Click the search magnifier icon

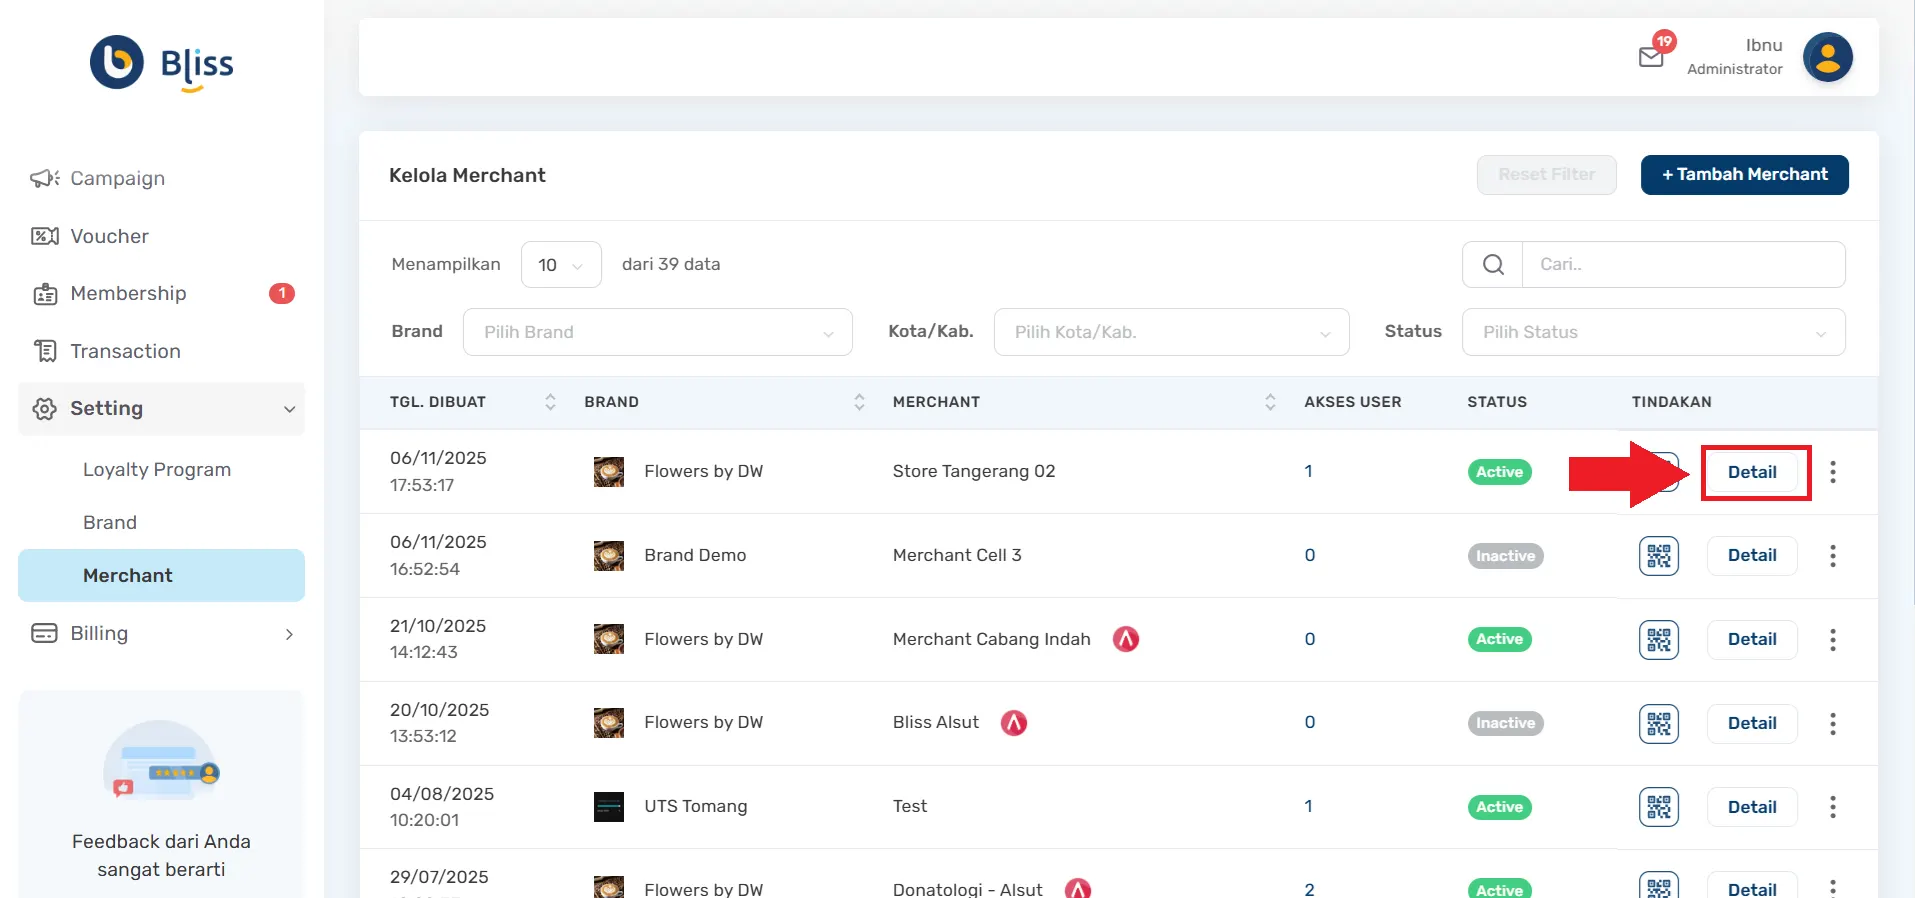pos(1493,265)
